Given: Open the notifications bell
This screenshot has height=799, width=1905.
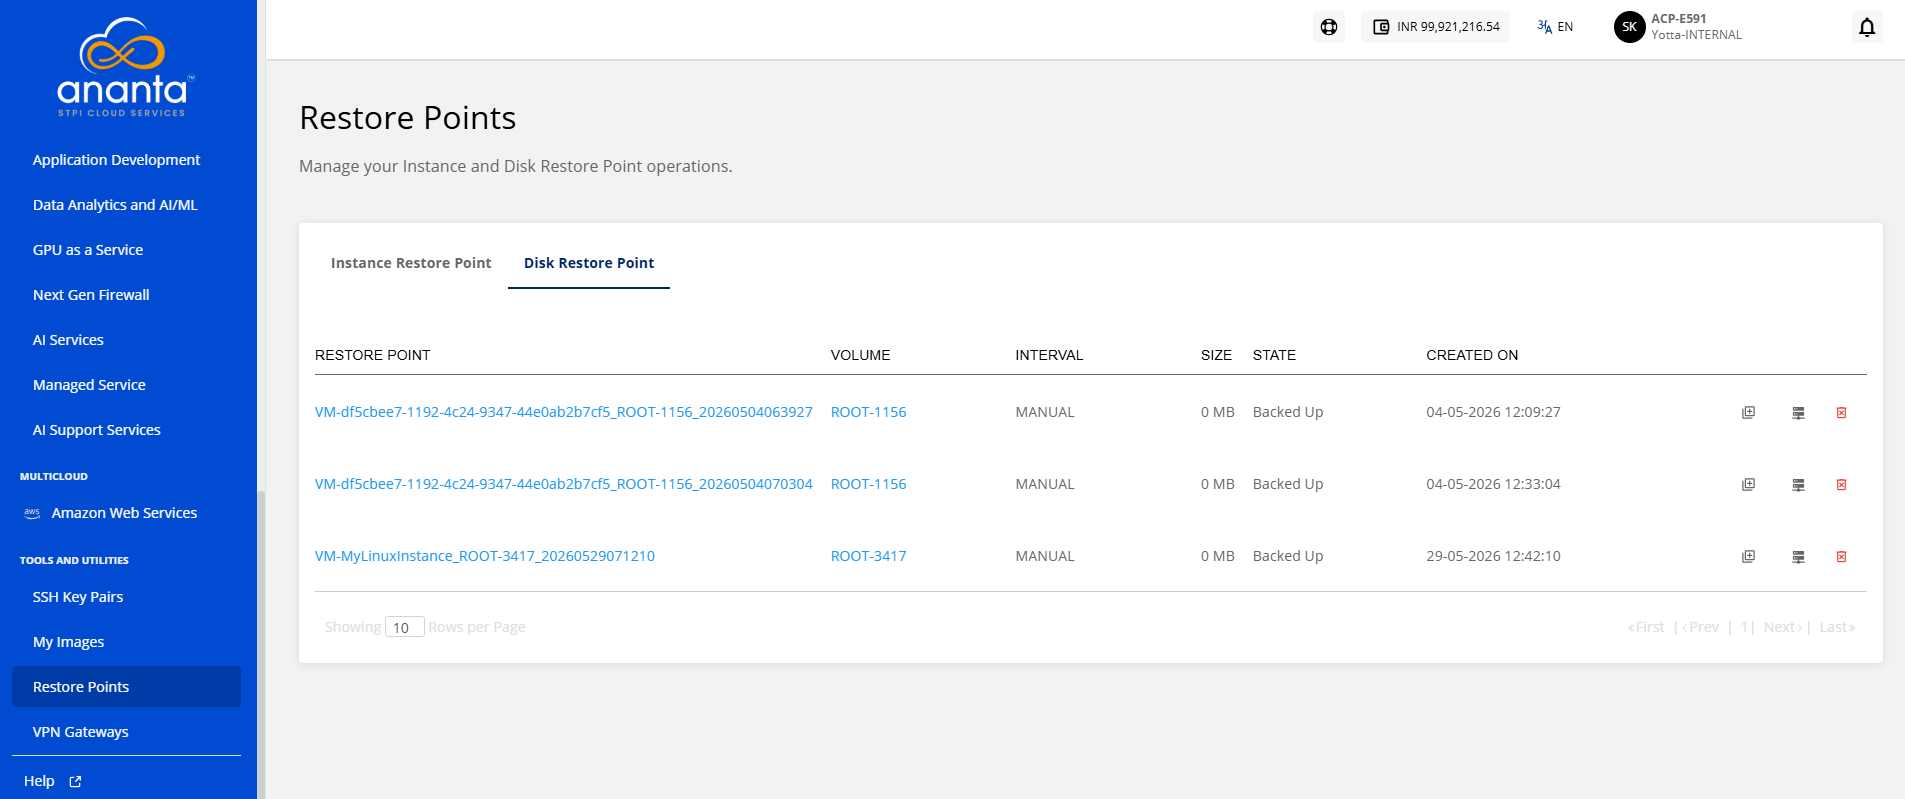Looking at the screenshot, I should pyautogui.click(x=1867, y=27).
